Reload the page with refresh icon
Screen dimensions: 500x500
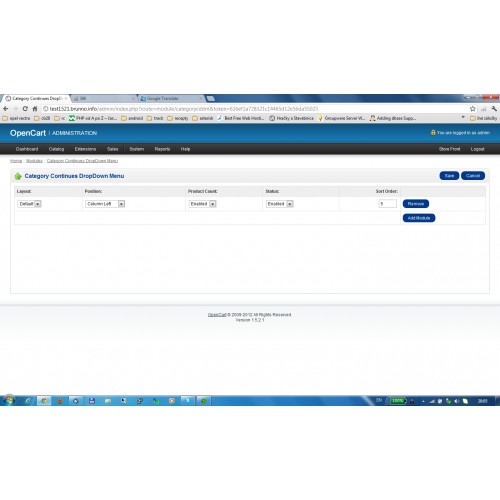[x=25, y=109]
